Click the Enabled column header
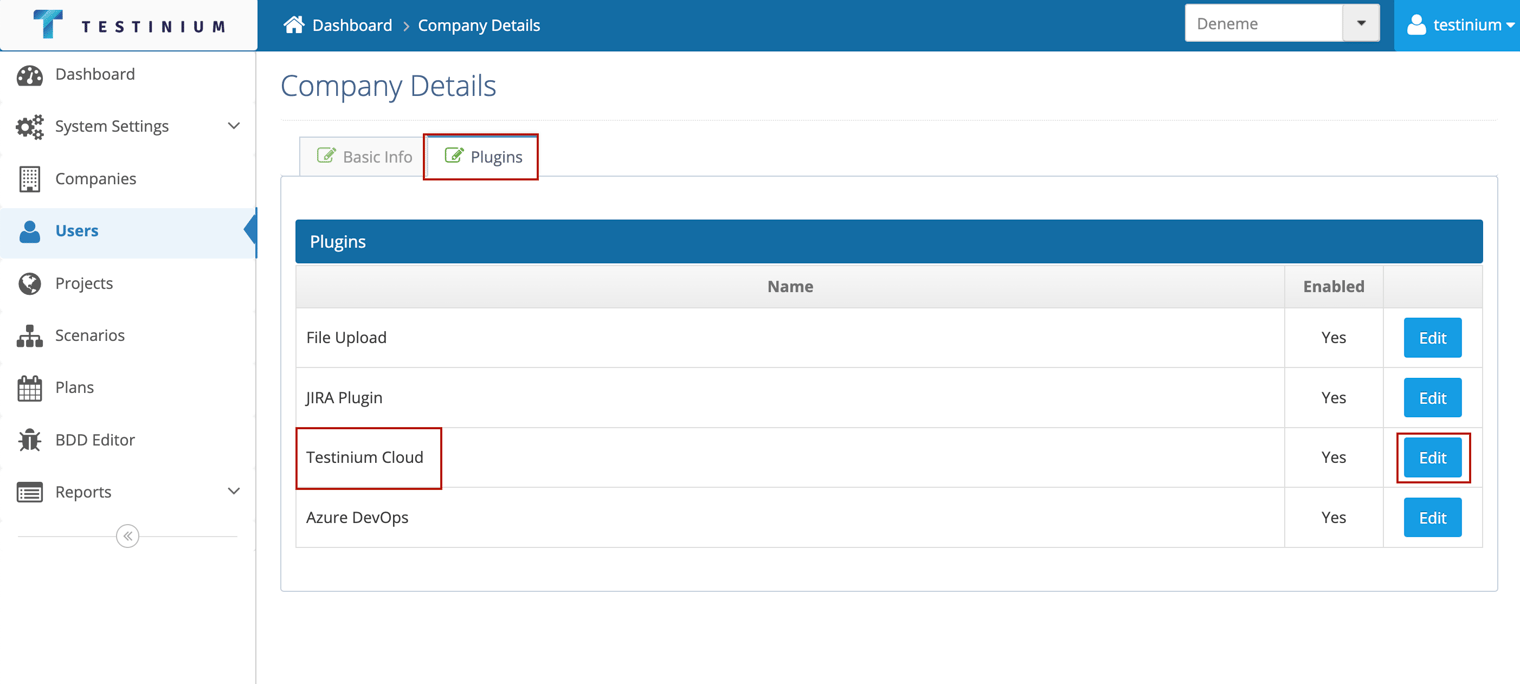This screenshot has height=684, width=1520. click(x=1333, y=286)
